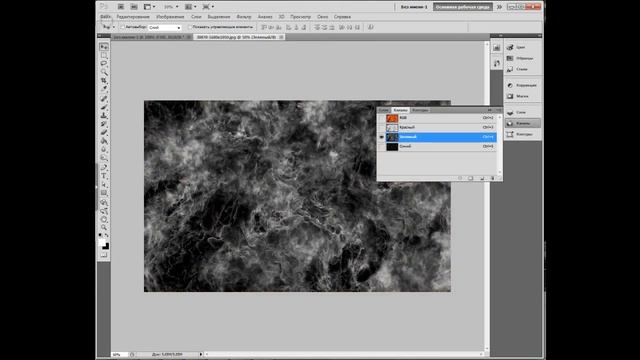The height and width of the screenshot is (360, 640).
Task: Show the Синий channel visibility eye
Action: (382, 147)
